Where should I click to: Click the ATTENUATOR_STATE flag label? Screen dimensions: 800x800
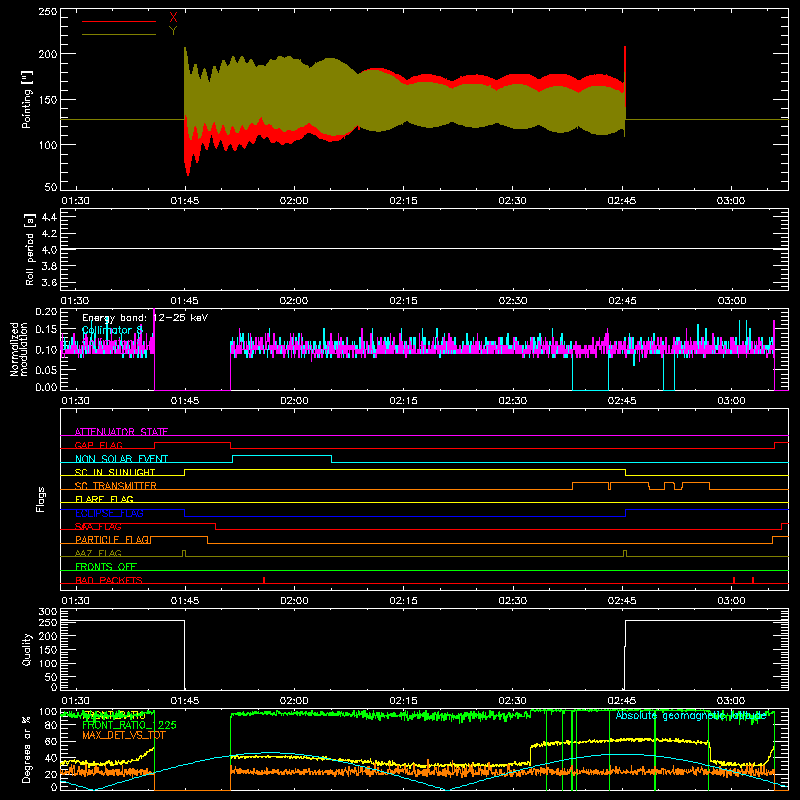121,432
